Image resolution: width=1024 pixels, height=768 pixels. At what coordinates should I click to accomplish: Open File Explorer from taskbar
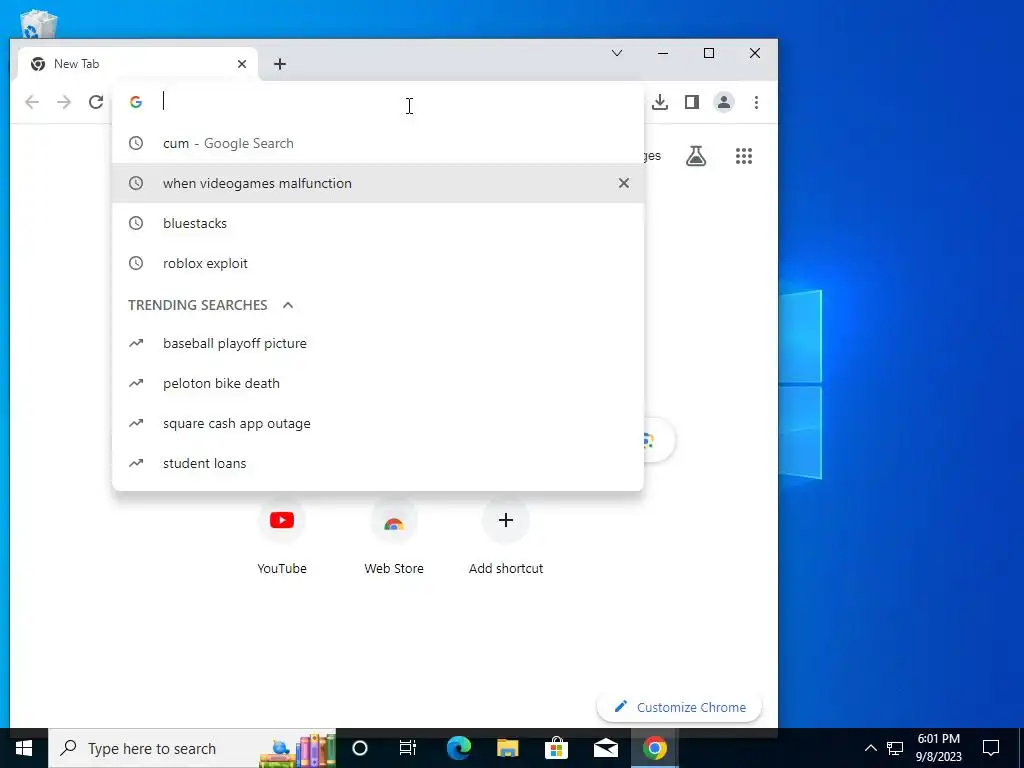(x=507, y=748)
